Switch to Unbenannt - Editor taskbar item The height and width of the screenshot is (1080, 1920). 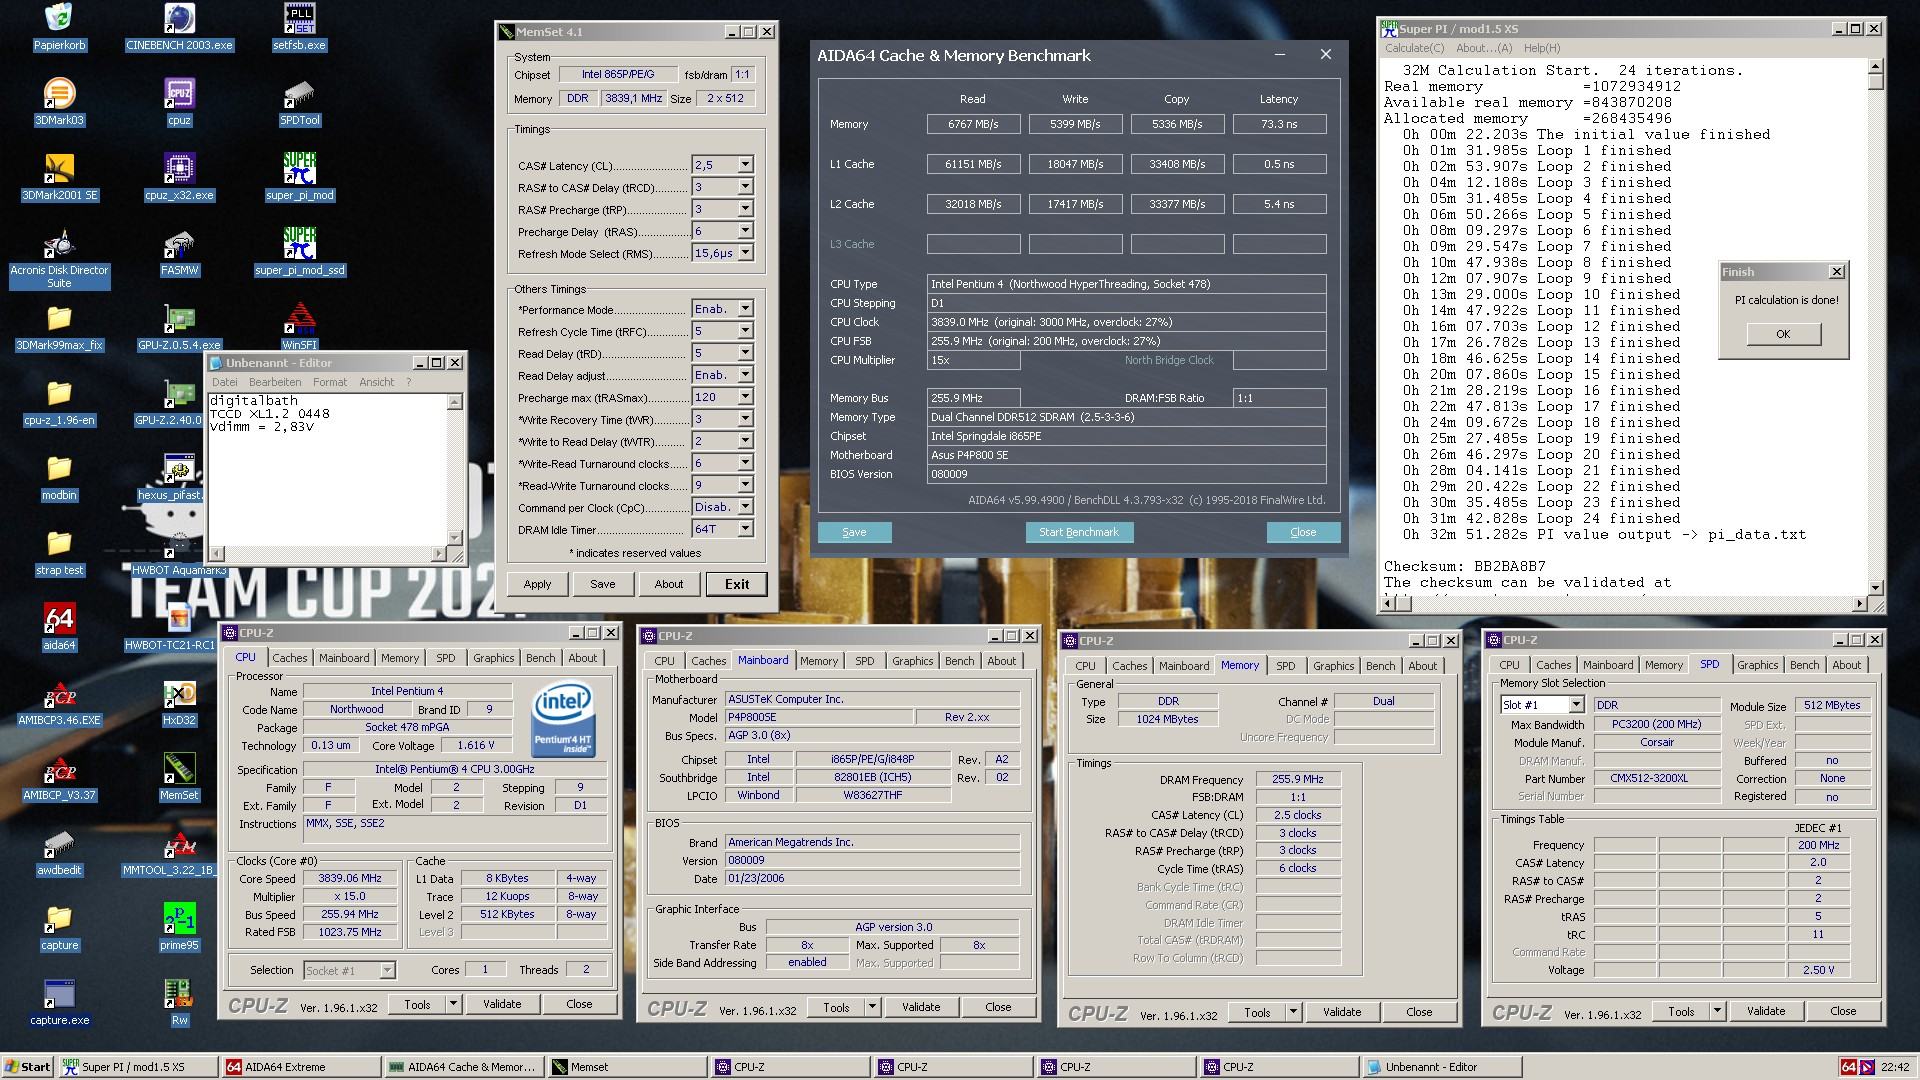[x=1442, y=1067]
